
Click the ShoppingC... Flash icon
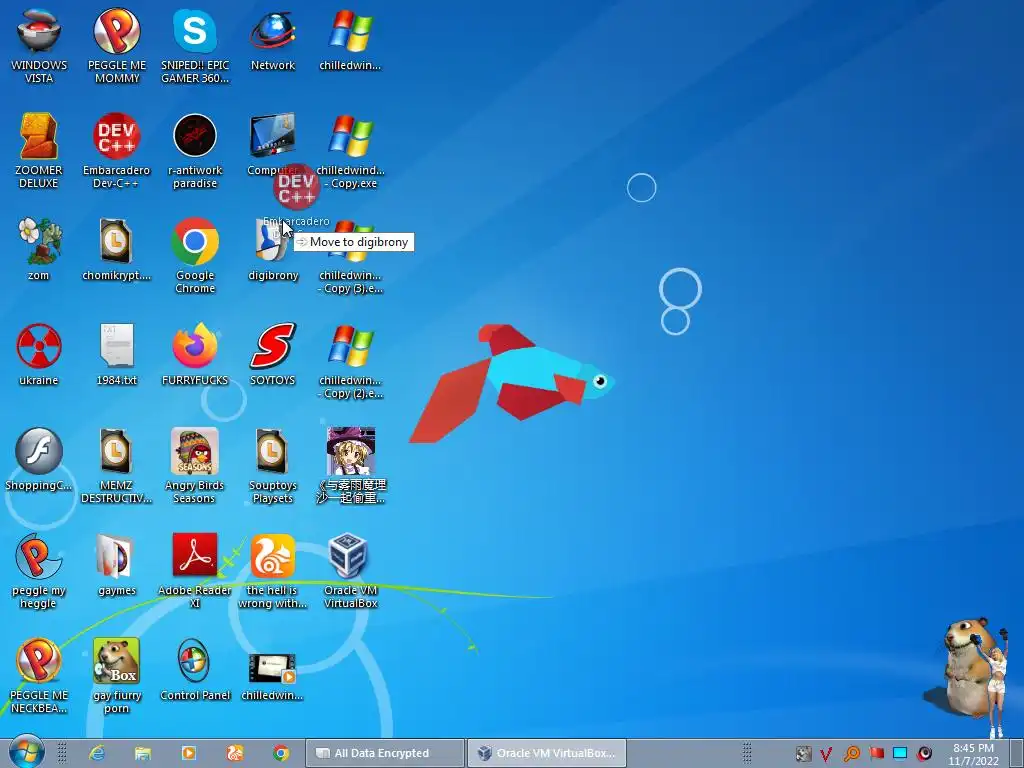pos(39,460)
